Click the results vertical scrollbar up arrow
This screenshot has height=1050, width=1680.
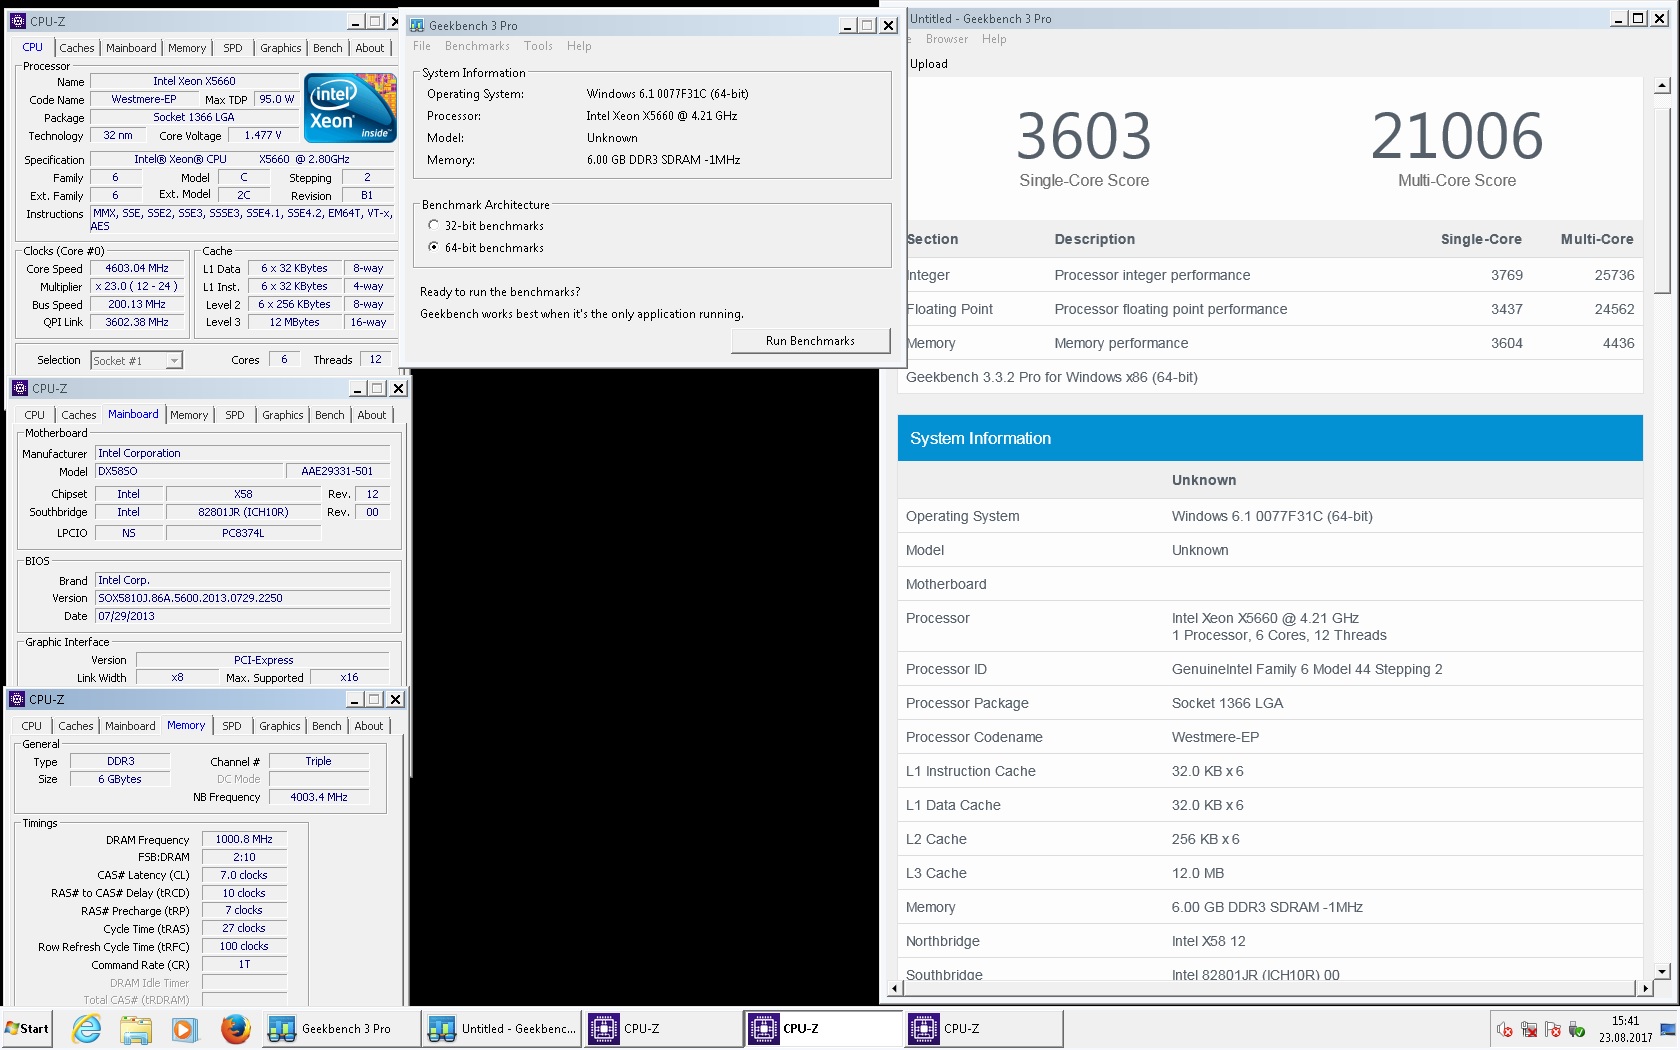click(x=1662, y=86)
